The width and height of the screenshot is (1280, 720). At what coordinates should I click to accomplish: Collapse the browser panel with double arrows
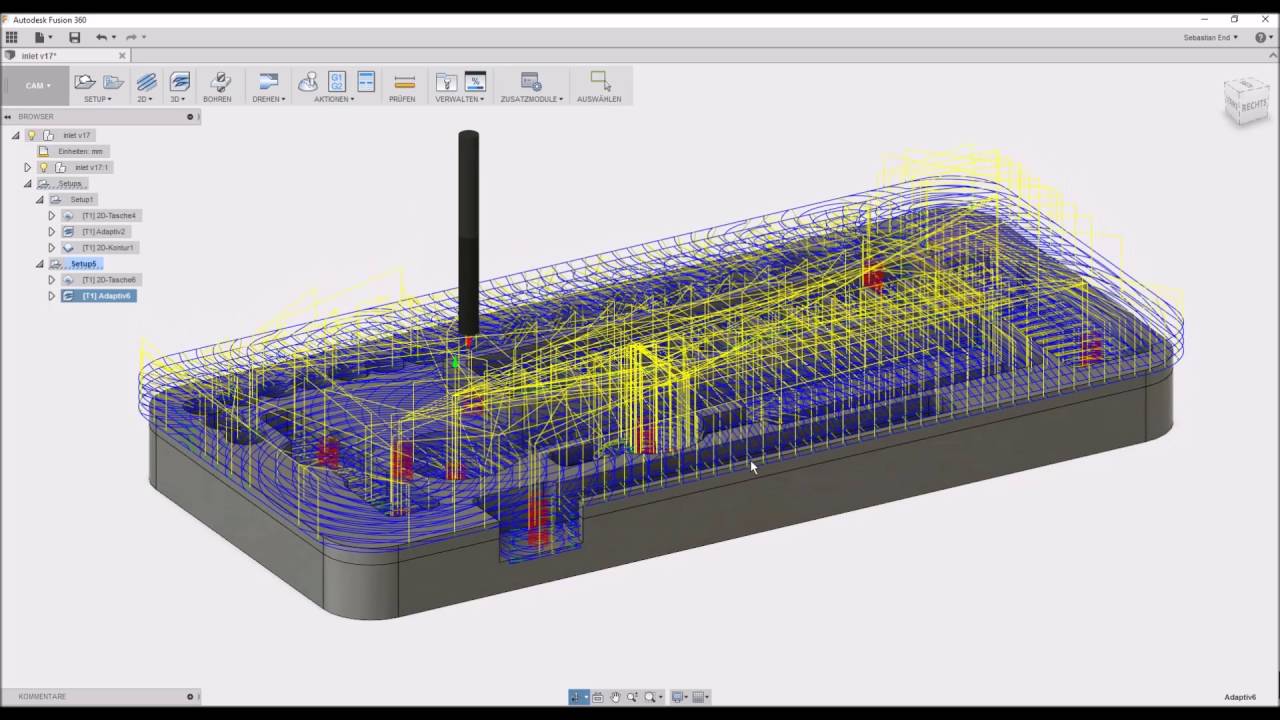point(7,117)
